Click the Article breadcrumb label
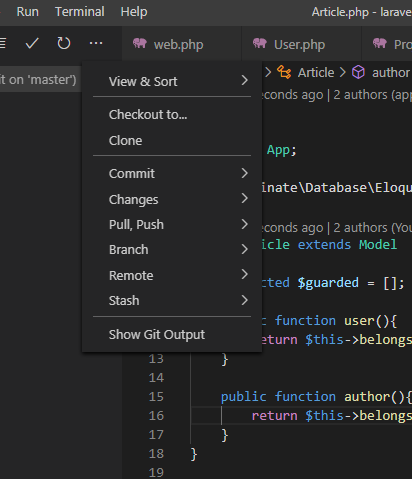Screen dimensions: 412x479 pyautogui.click(x=316, y=73)
